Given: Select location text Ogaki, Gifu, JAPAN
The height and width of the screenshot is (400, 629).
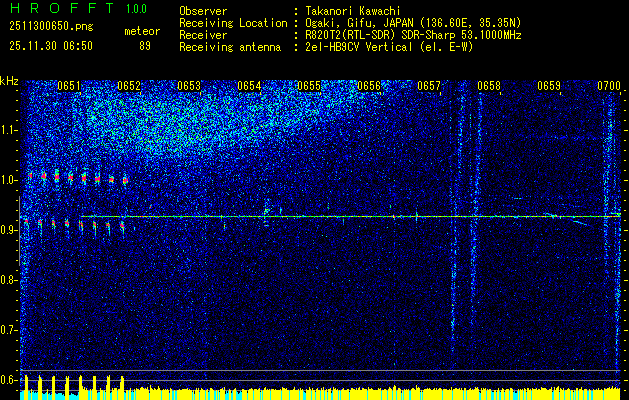Looking at the screenshot, I should click(359, 23).
